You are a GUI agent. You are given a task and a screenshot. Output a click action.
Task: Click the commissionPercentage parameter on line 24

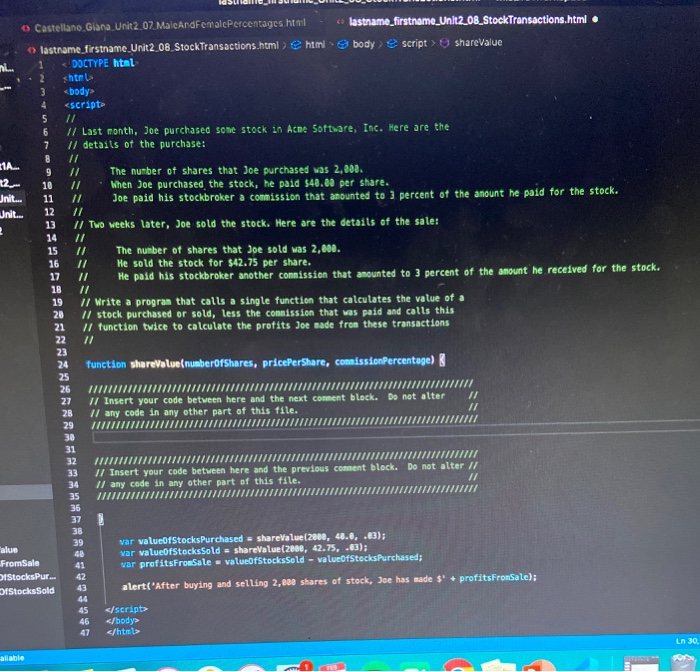[383, 361]
